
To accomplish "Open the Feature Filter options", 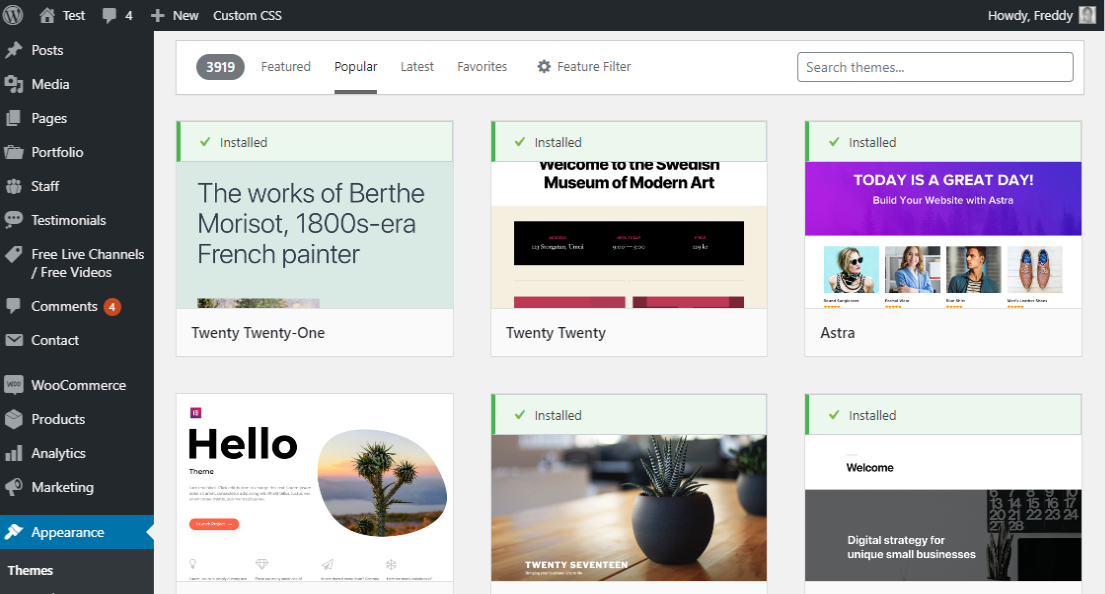I will click(584, 66).
